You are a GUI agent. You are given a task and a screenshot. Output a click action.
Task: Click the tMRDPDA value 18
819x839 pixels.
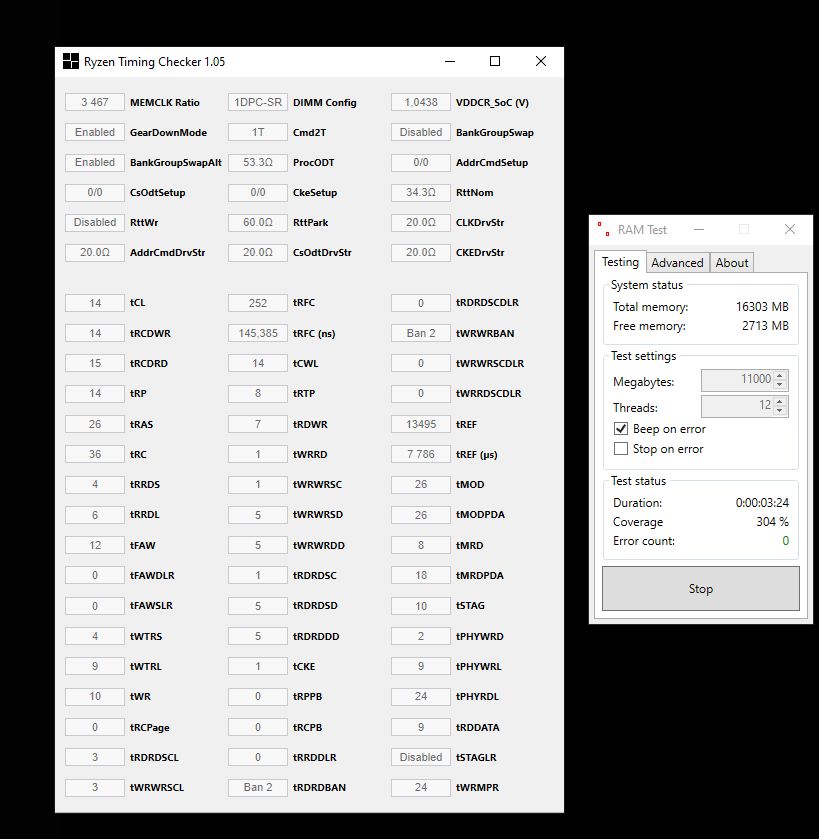click(x=421, y=575)
